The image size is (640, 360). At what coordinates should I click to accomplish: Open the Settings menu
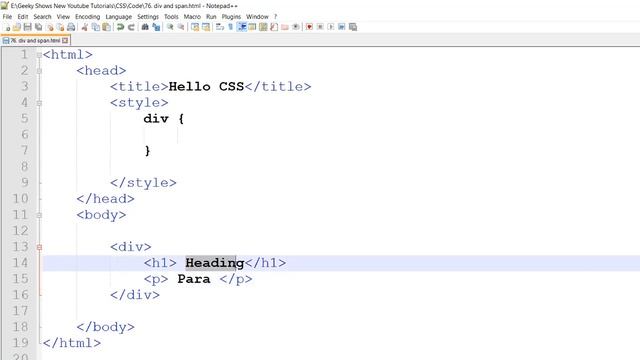click(148, 17)
